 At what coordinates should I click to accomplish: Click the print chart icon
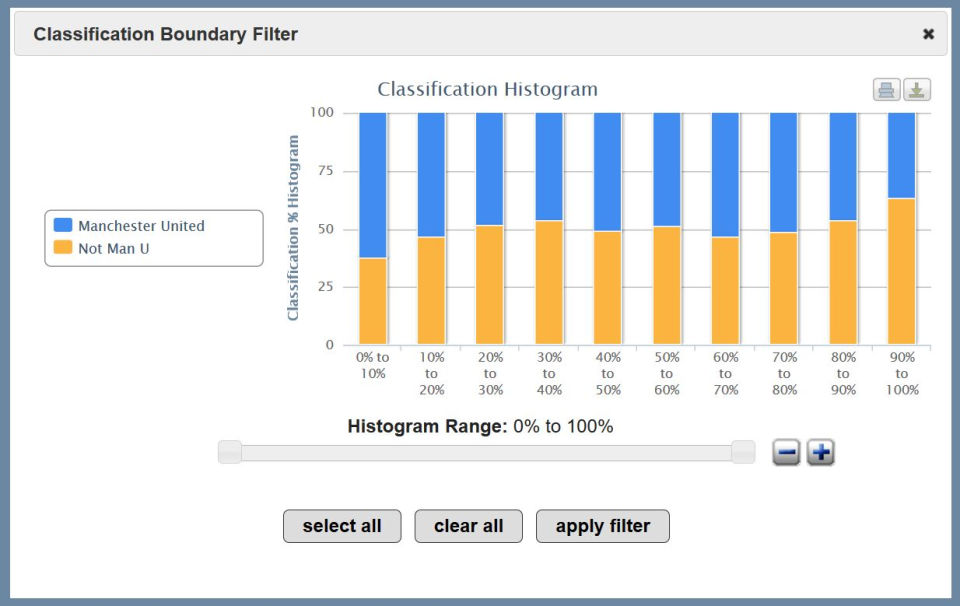click(x=886, y=90)
